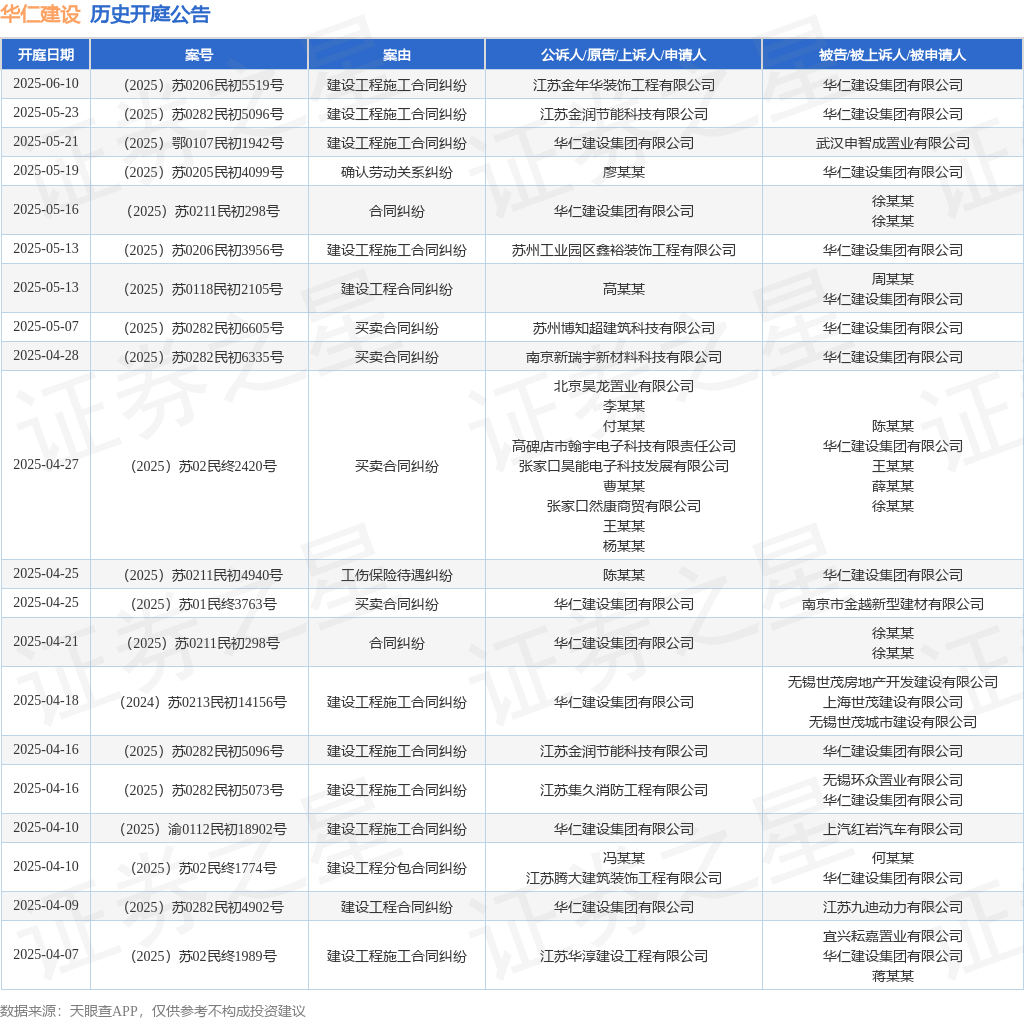The image size is (1024, 1020).
Task: Click plaintiff 高某某
Action: coord(623,289)
